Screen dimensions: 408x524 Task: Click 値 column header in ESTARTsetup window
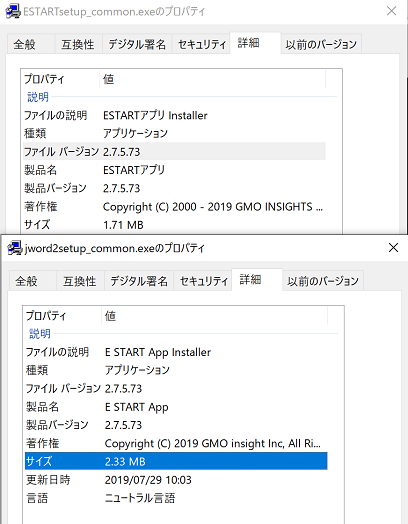[x=213, y=79]
